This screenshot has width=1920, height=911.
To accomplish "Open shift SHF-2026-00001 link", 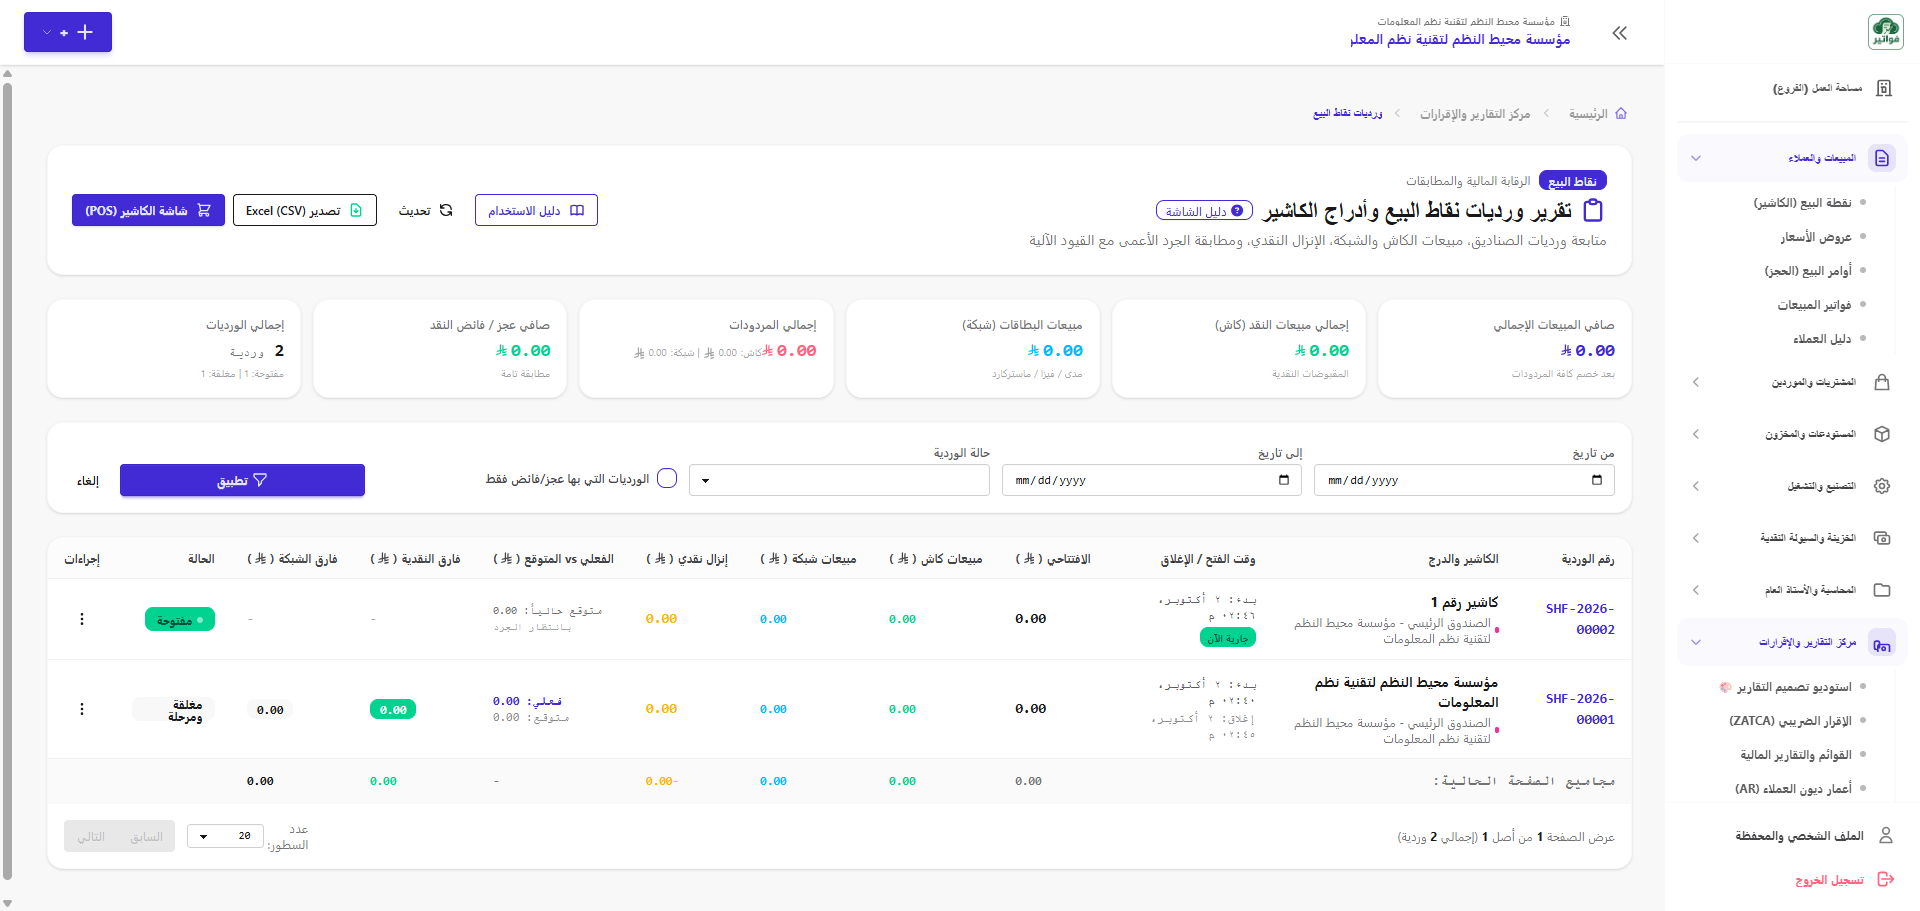I will (1580, 709).
